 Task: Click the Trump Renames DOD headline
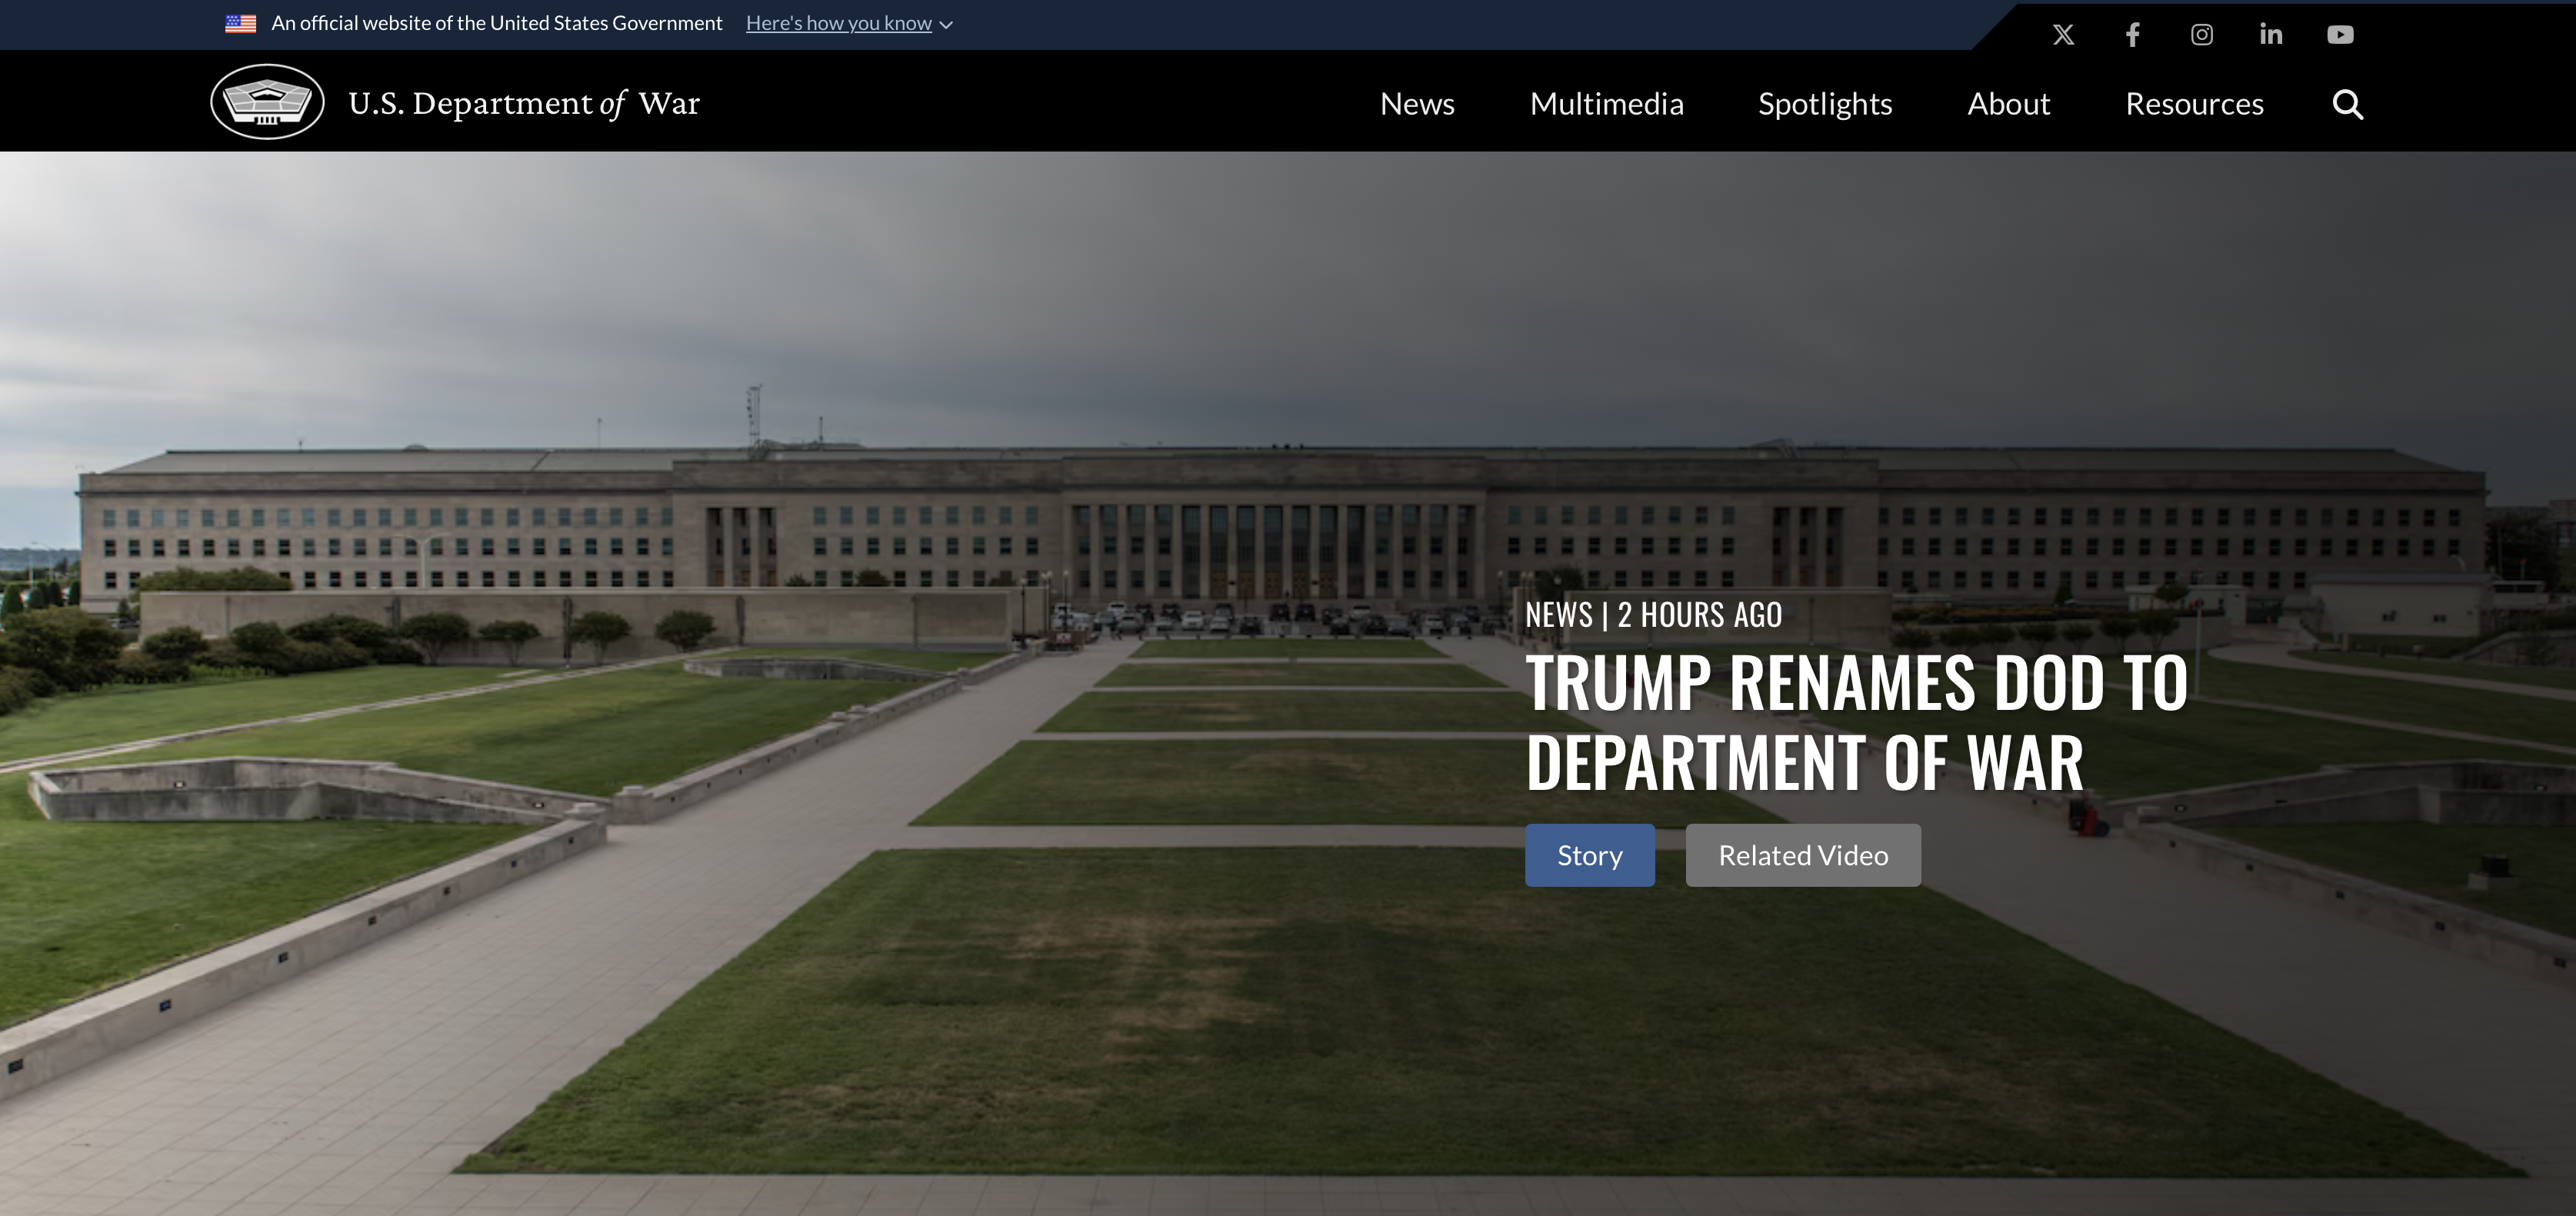pos(1855,722)
